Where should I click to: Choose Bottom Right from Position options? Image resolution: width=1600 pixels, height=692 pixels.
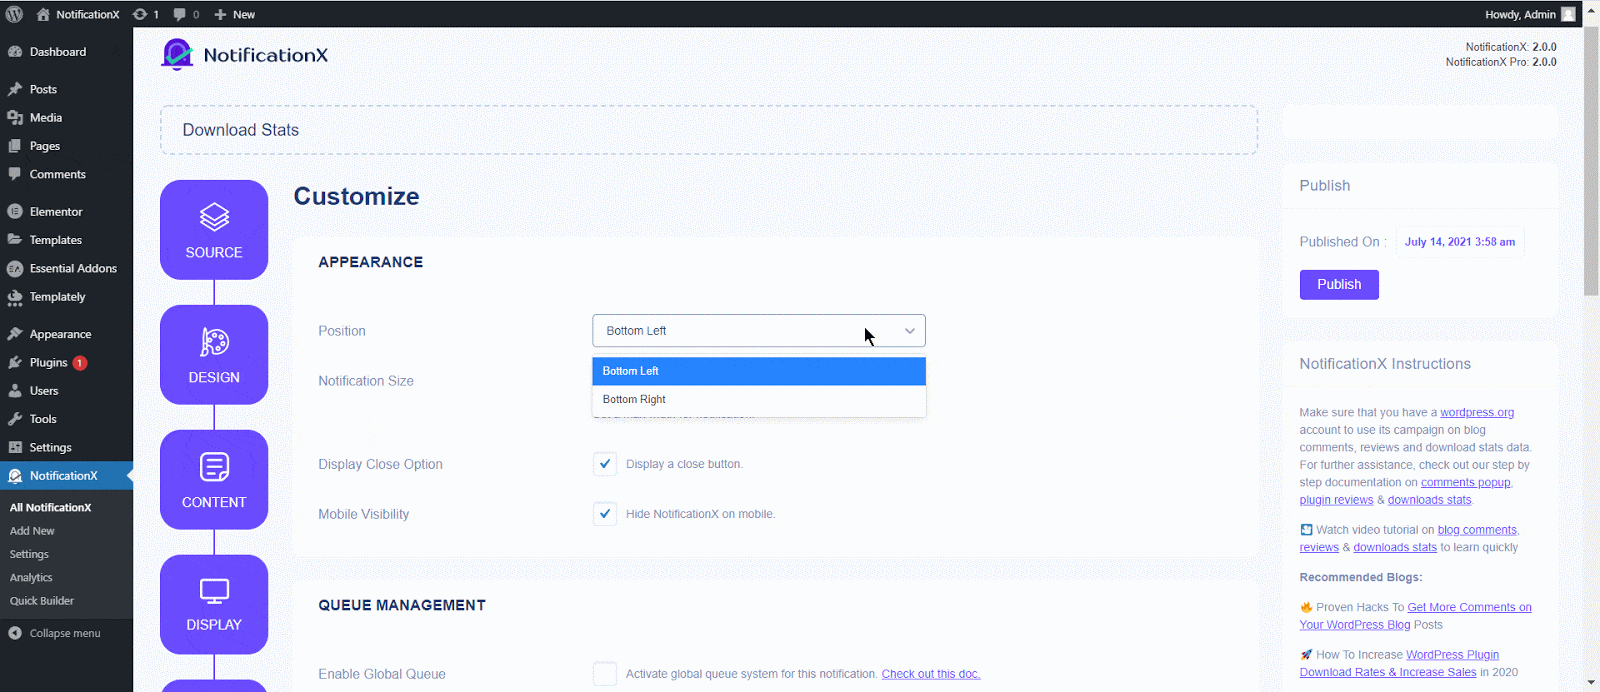tap(759, 399)
